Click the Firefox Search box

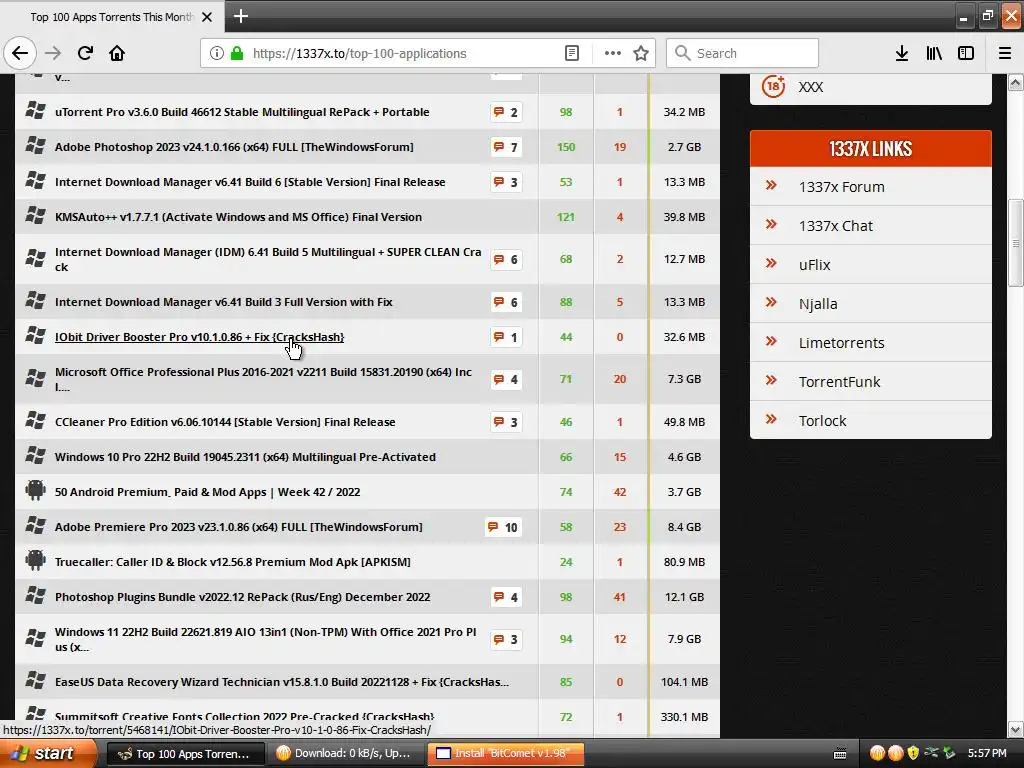[743, 53]
